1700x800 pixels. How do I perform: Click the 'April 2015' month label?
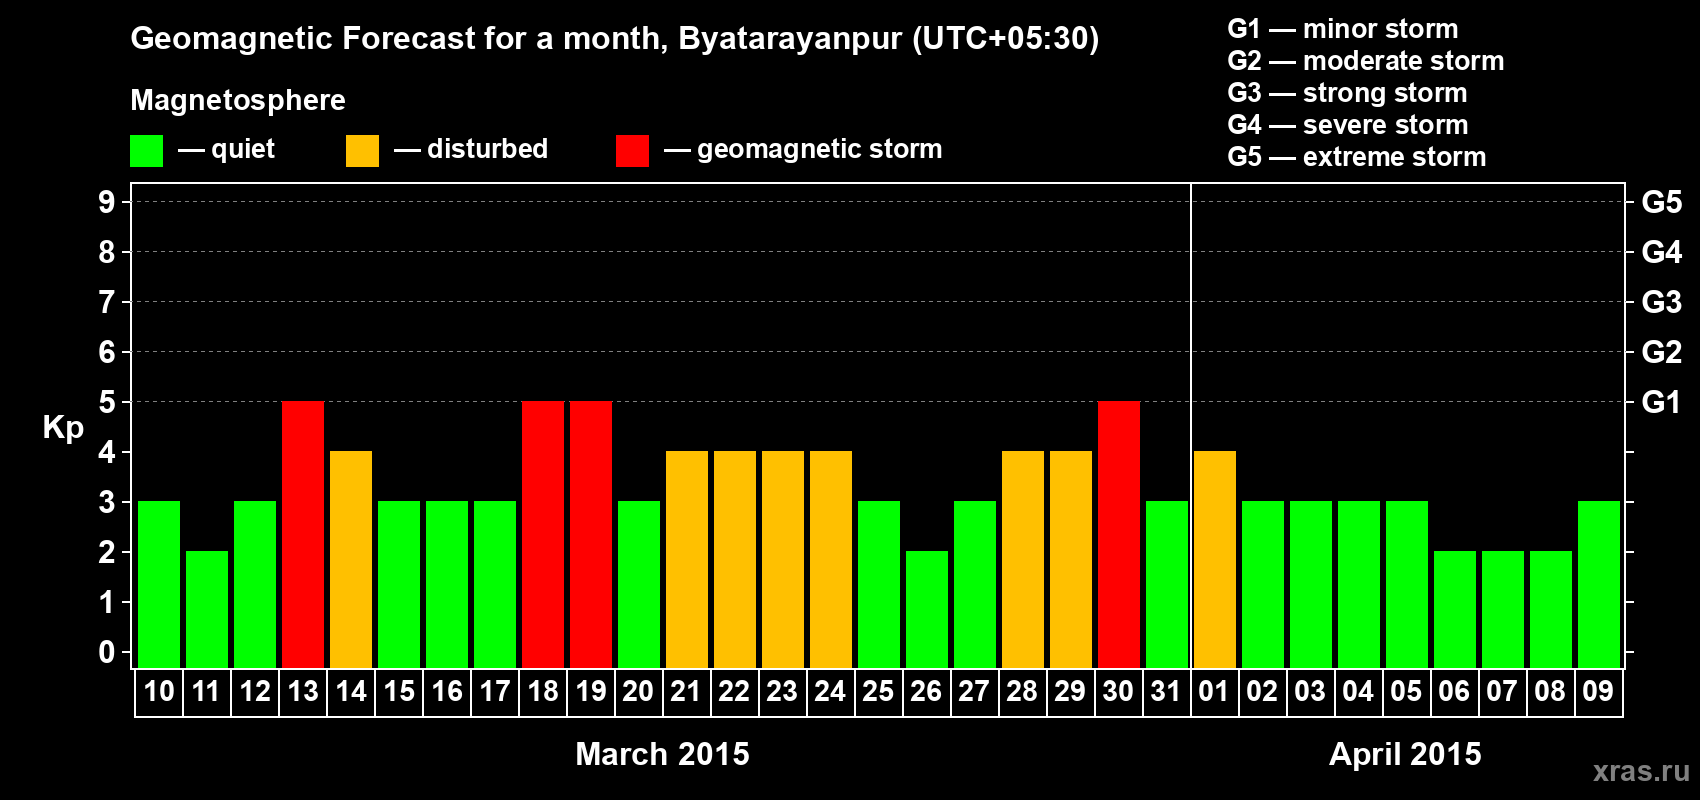(x=1406, y=754)
